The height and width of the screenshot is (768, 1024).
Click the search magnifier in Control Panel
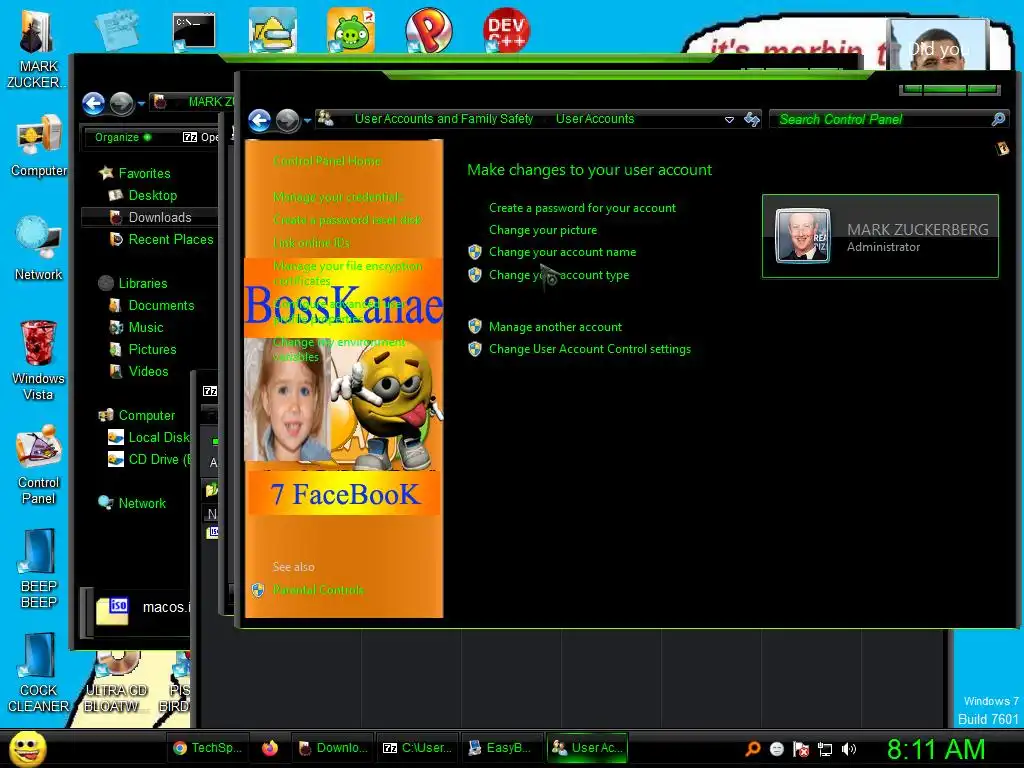[998, 119]
